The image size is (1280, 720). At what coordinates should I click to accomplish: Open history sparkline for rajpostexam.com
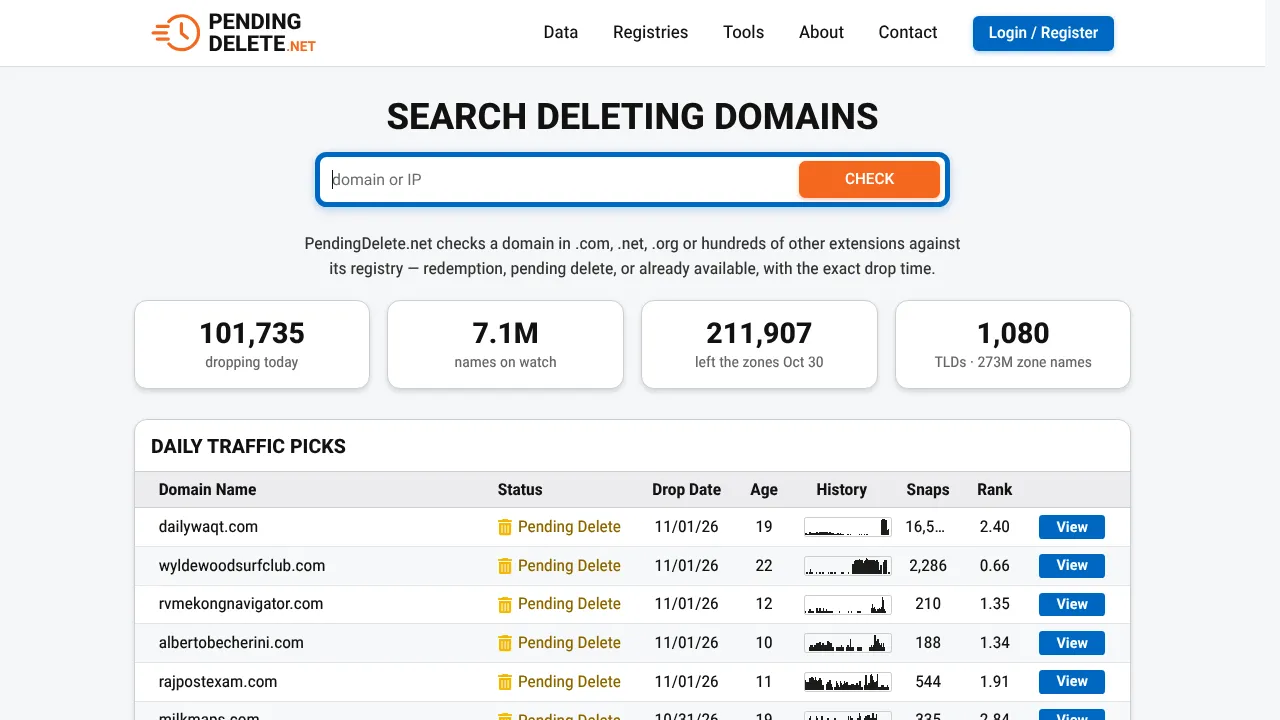848,682
